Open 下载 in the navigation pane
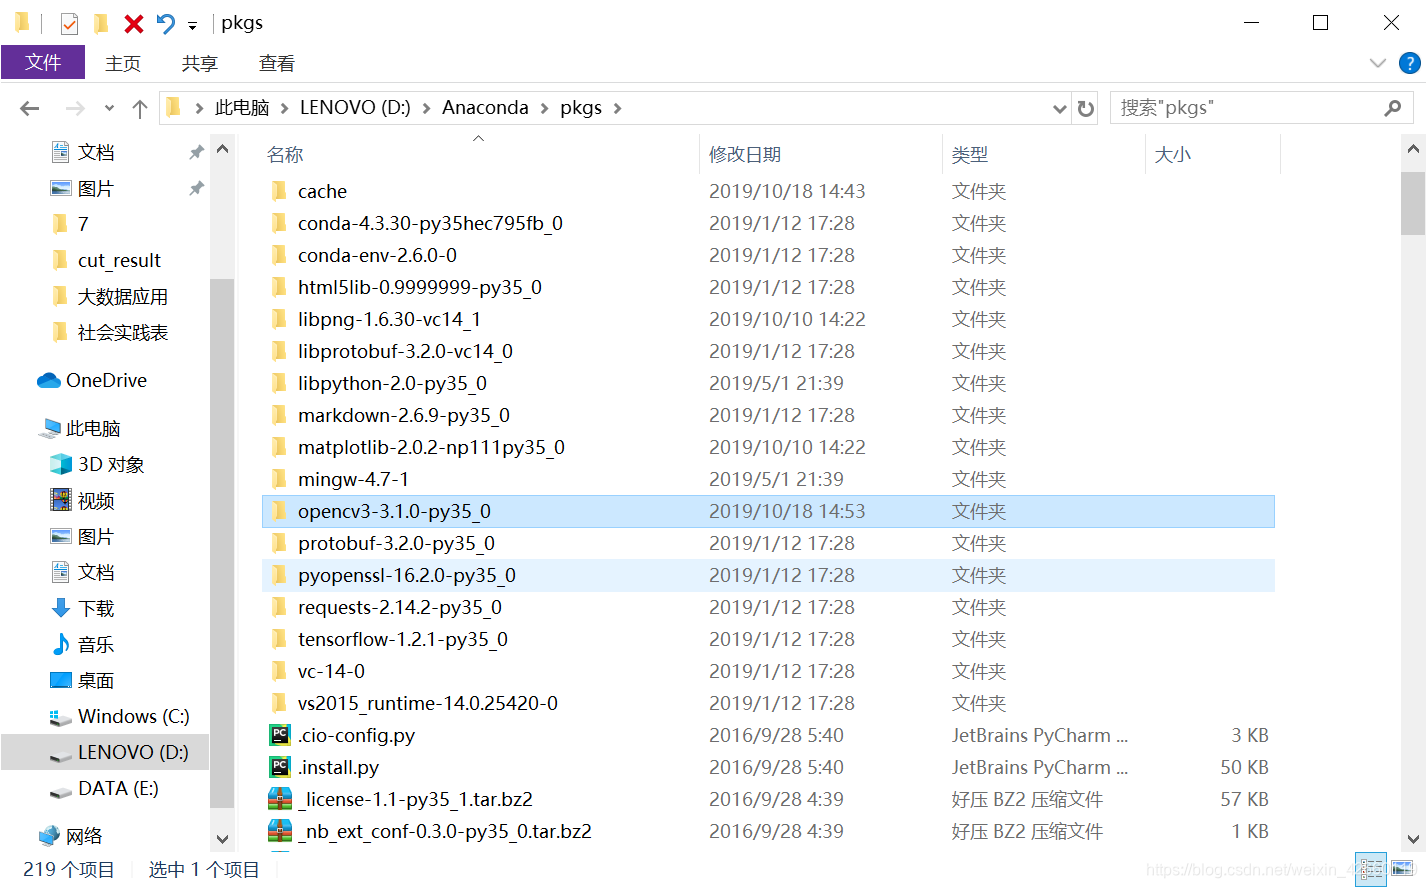The height and width of the screenshot is (888, 1427). coord(96,608)
